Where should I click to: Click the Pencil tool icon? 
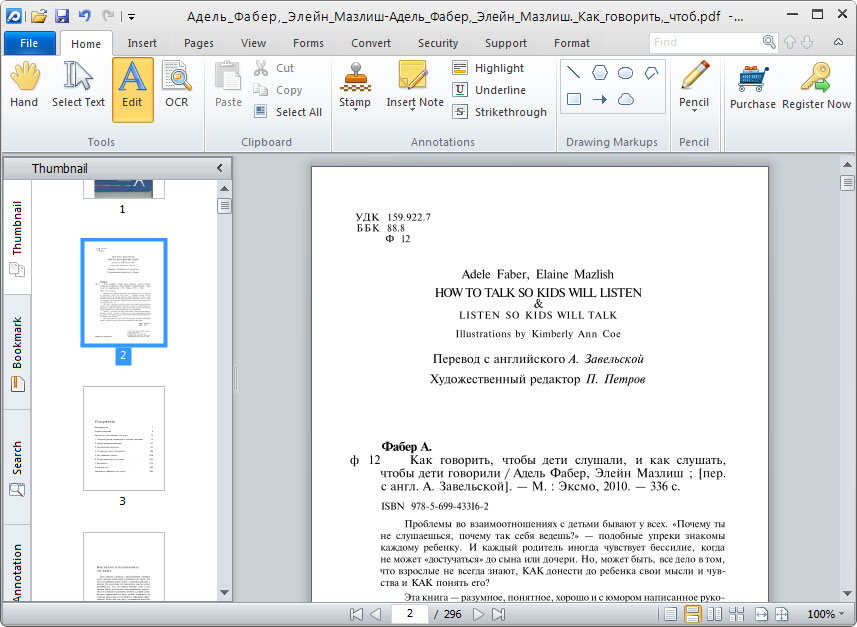click(x=694, y=77)
